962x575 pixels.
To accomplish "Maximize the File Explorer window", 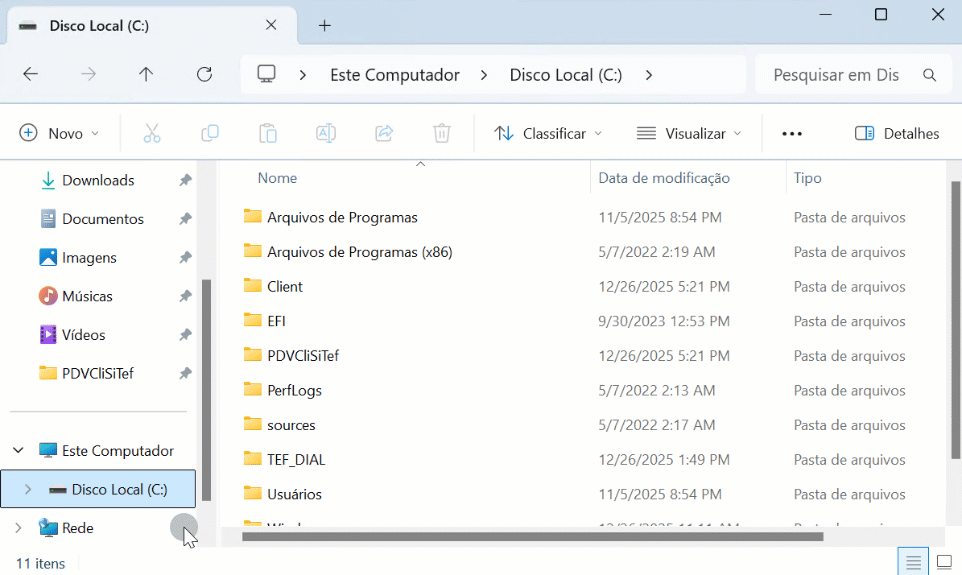I will pyautogui.click(x=881, y=14).
